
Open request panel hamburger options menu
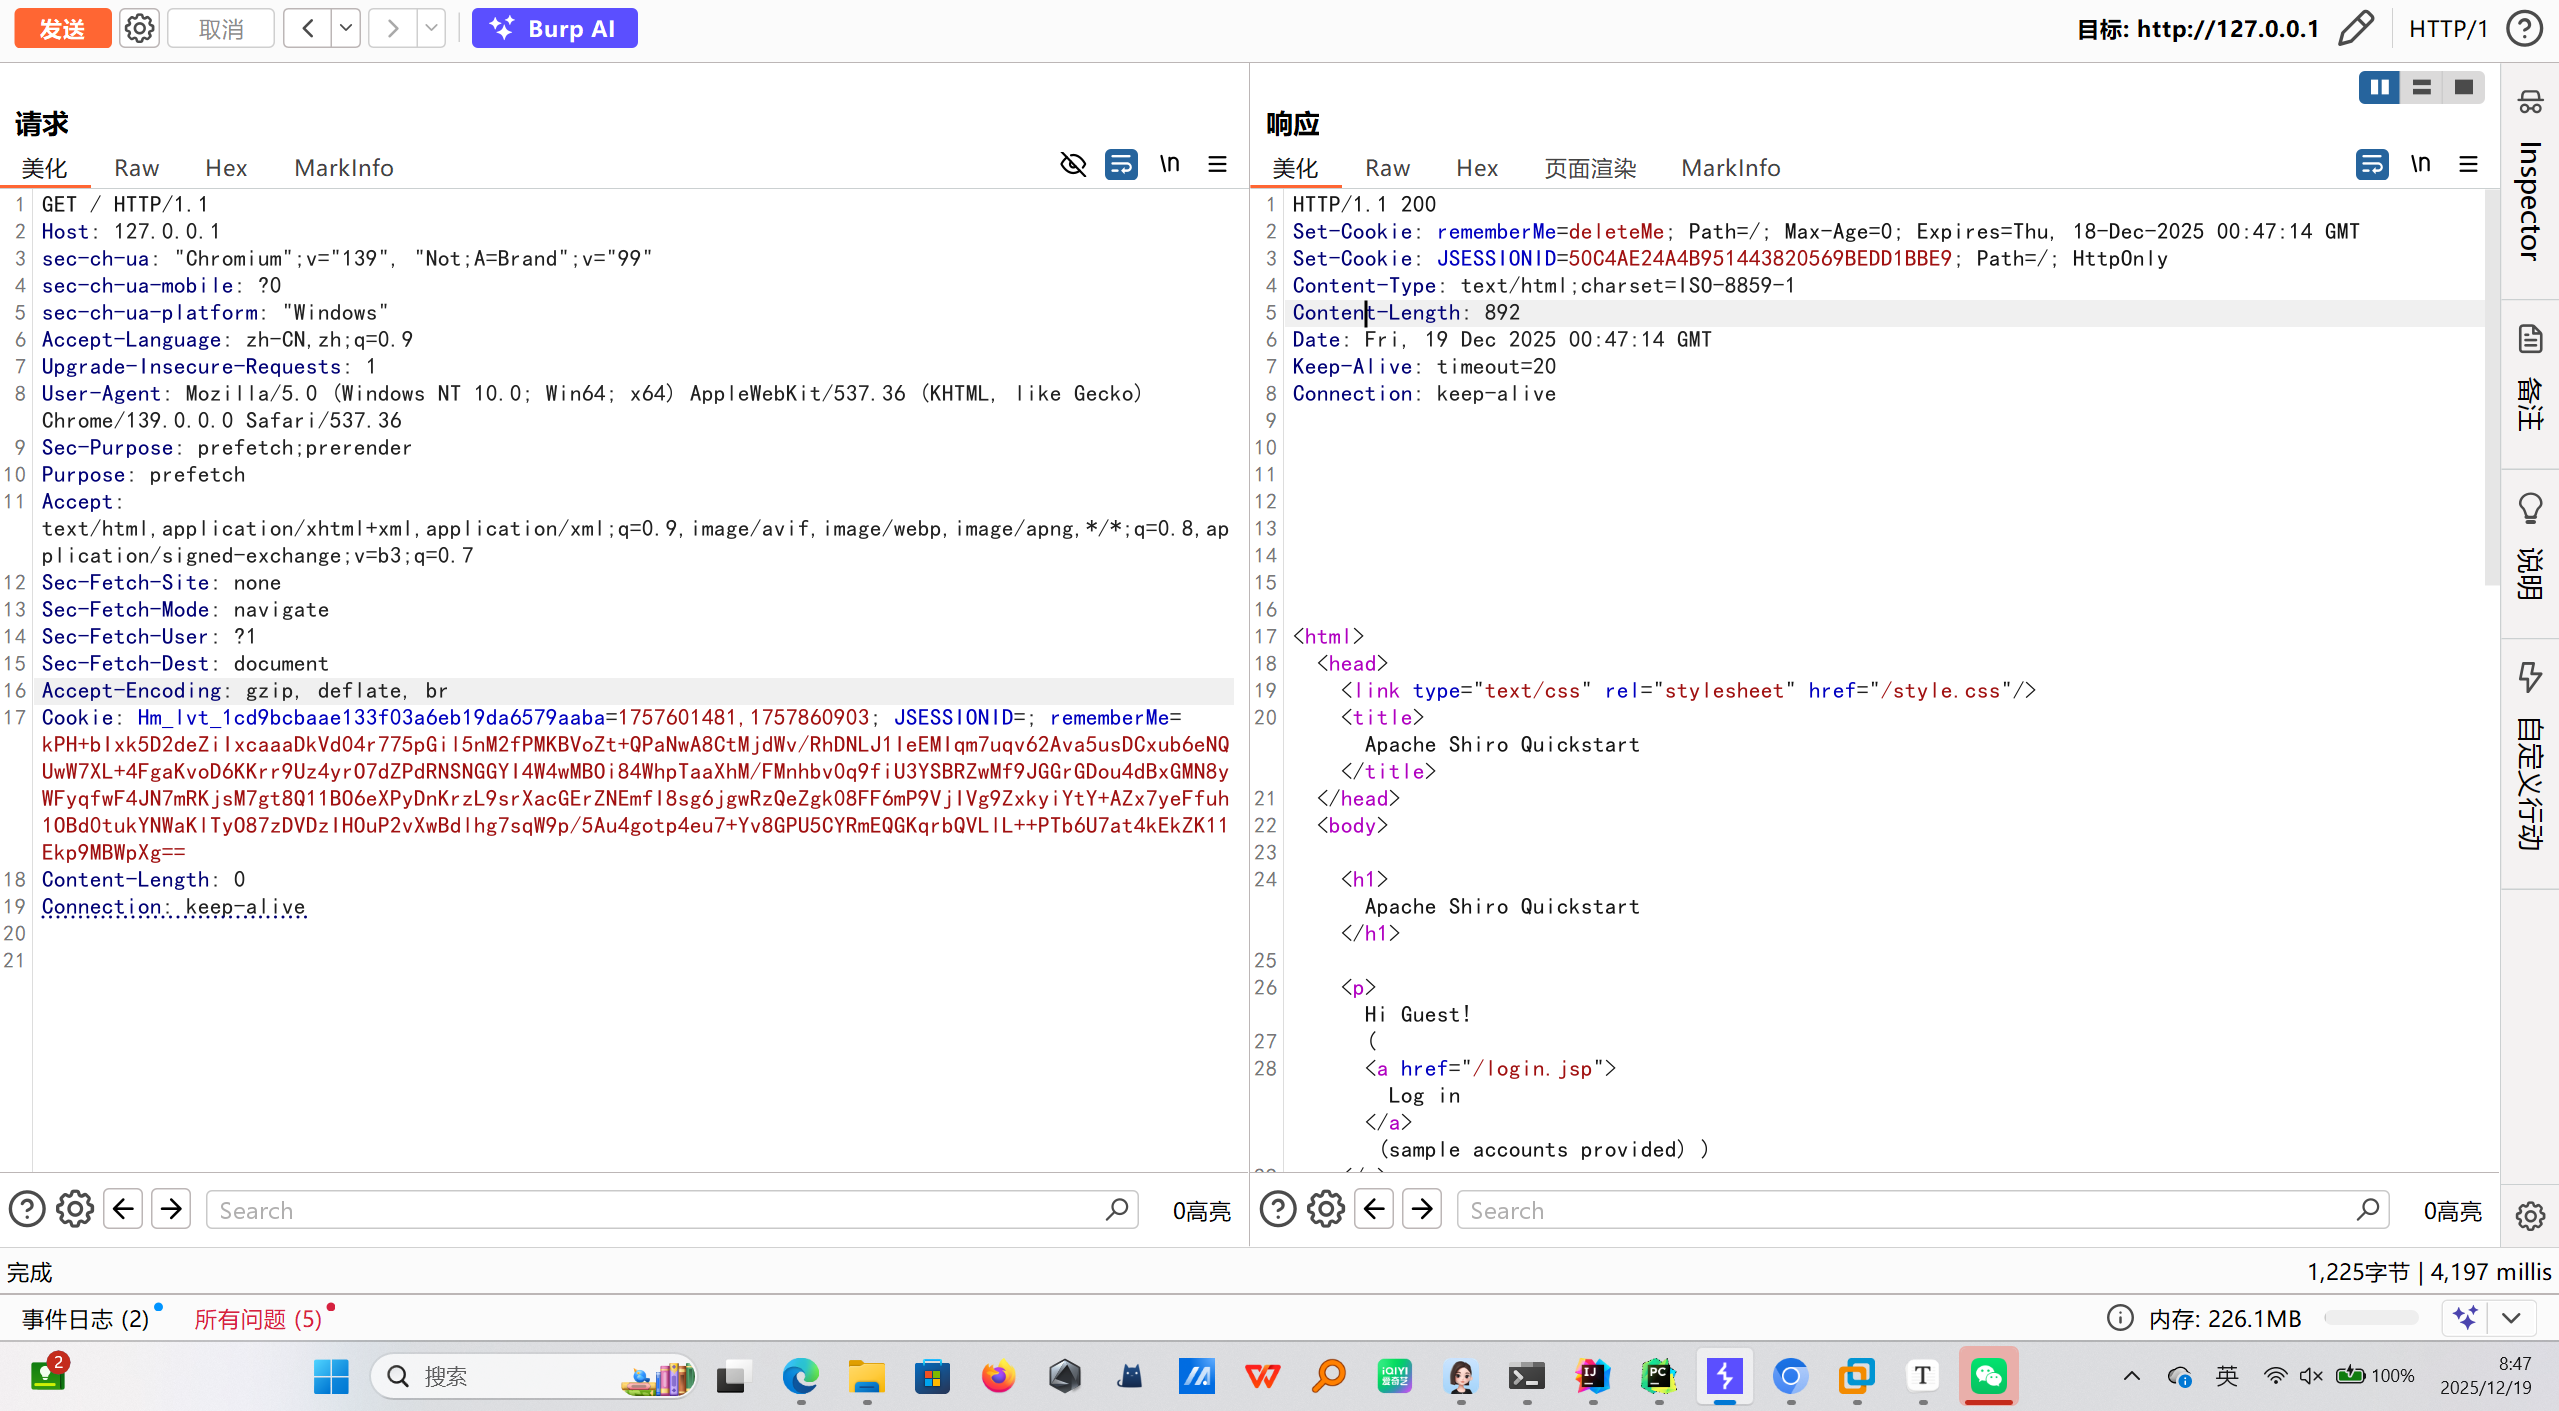pyautogui.click(x=1217, y=164)
